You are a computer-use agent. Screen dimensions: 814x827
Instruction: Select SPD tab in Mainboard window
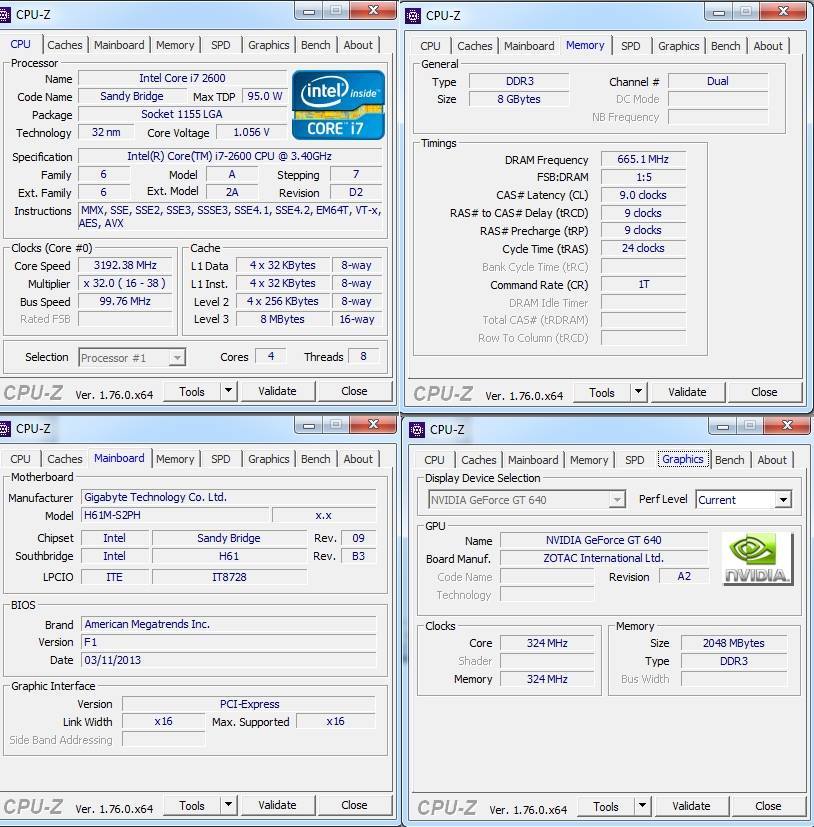point(221,459)
